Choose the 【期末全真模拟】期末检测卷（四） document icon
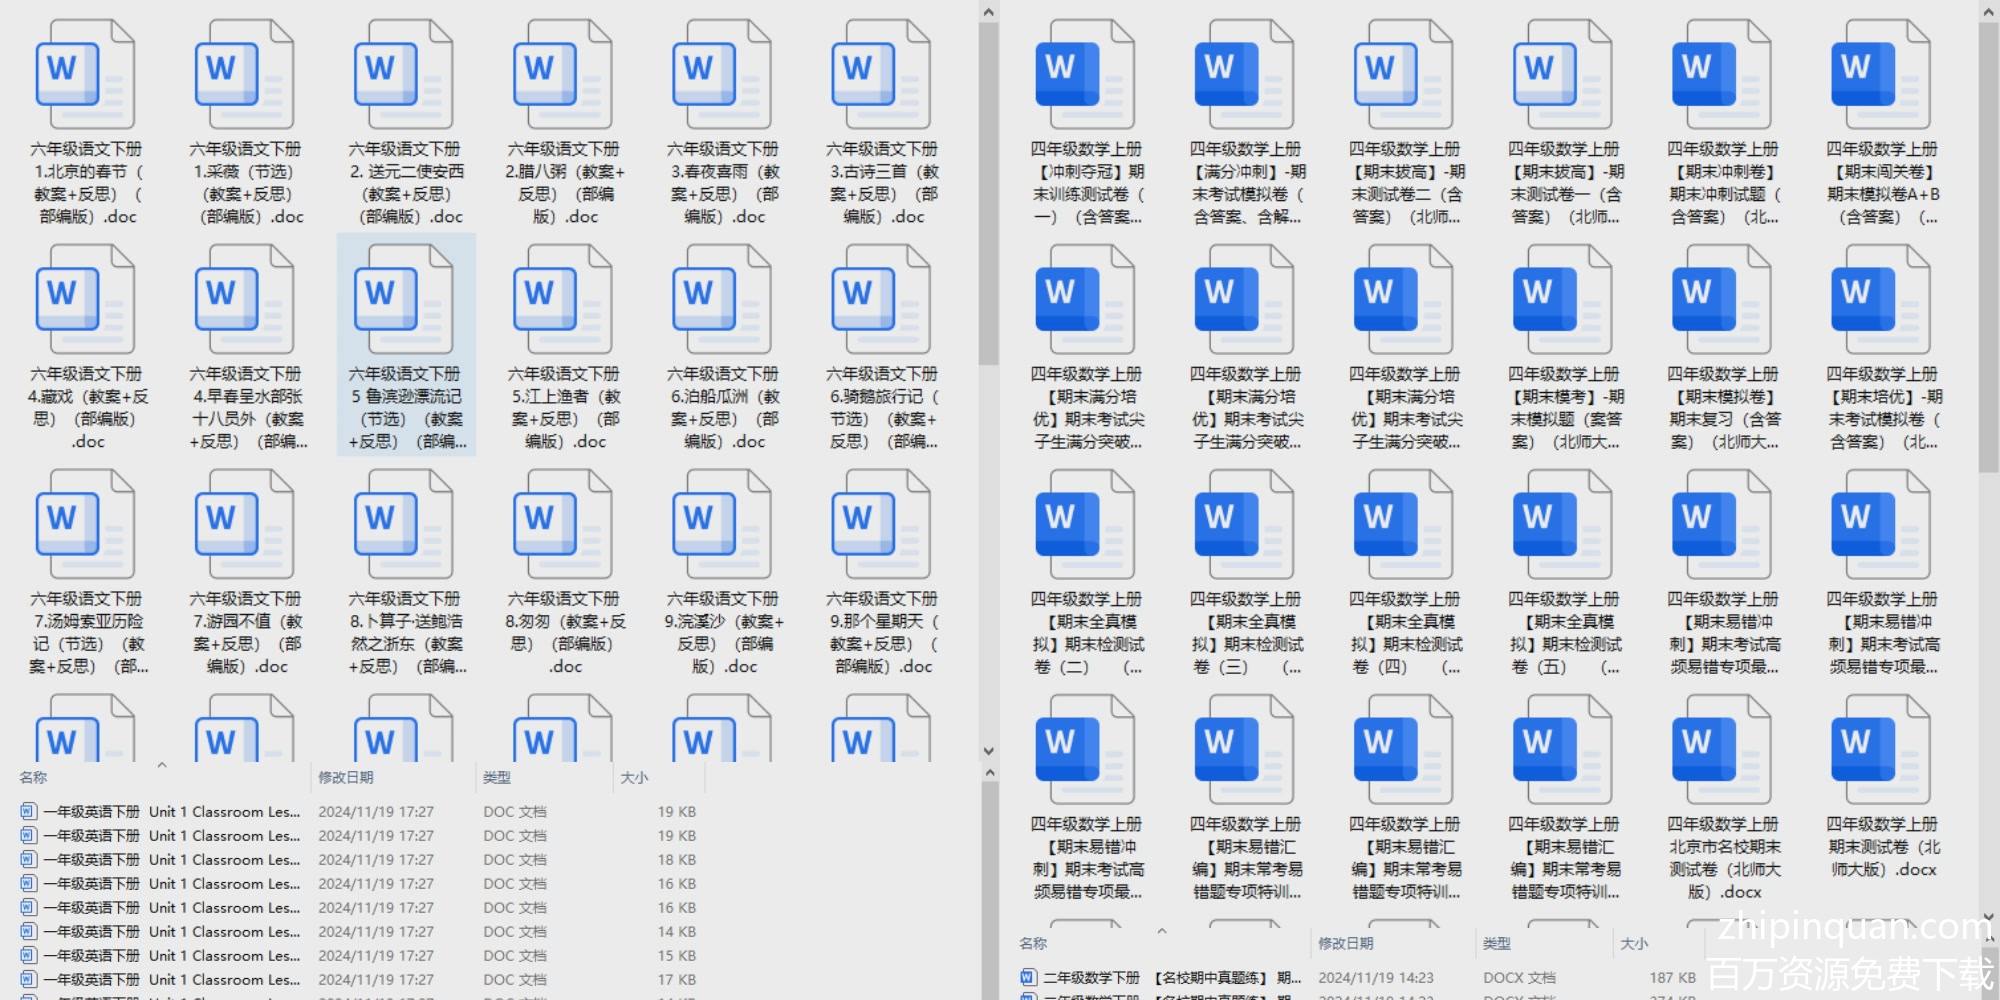This screenshot has width=2000, height=1000. coord(1403,525)
